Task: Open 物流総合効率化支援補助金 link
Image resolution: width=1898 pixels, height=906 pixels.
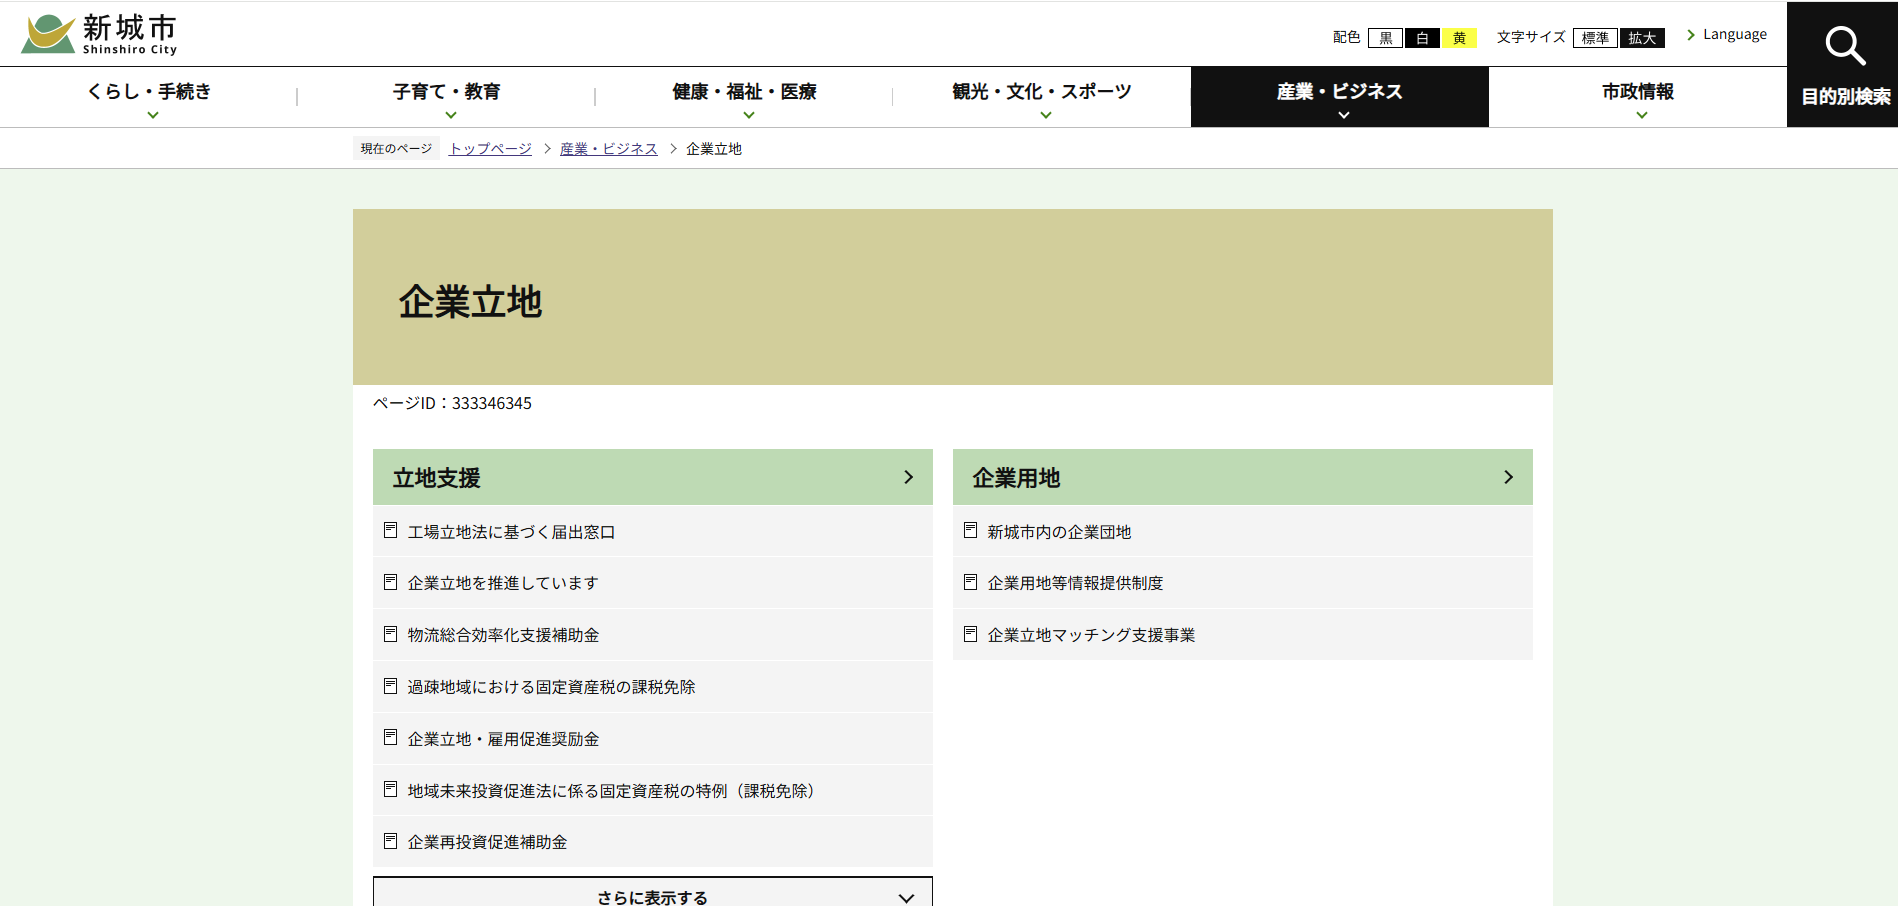Action: (503, 635)
